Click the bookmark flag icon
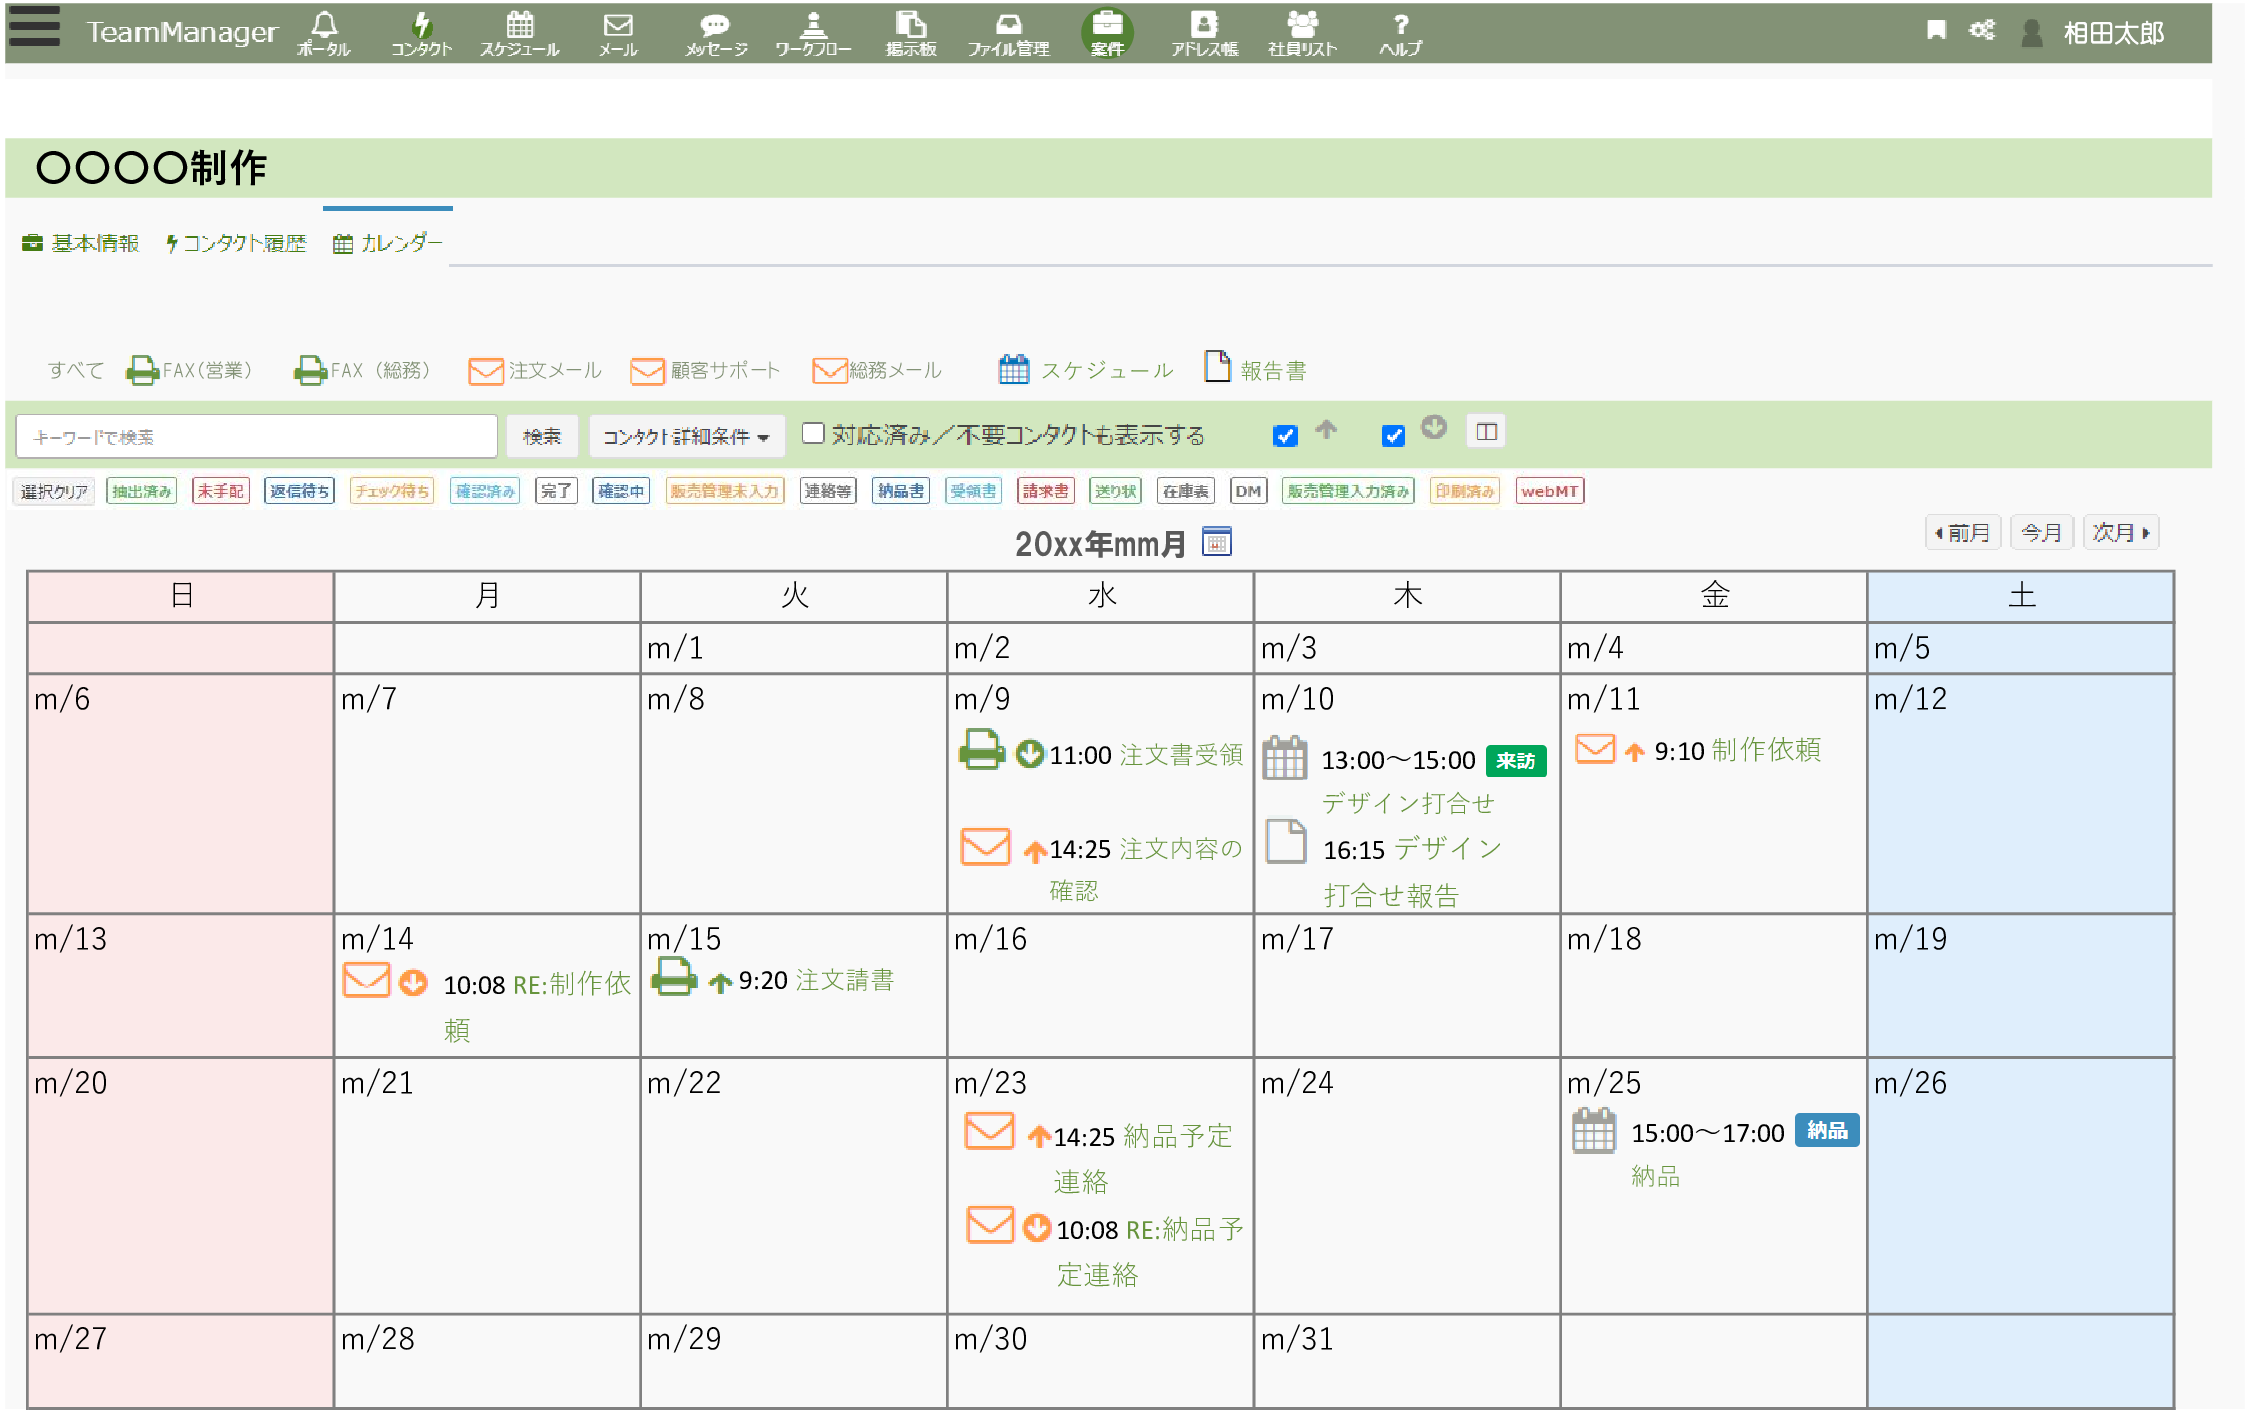The width and height of the screenshot is (2252, 1415). point(1936,30)
